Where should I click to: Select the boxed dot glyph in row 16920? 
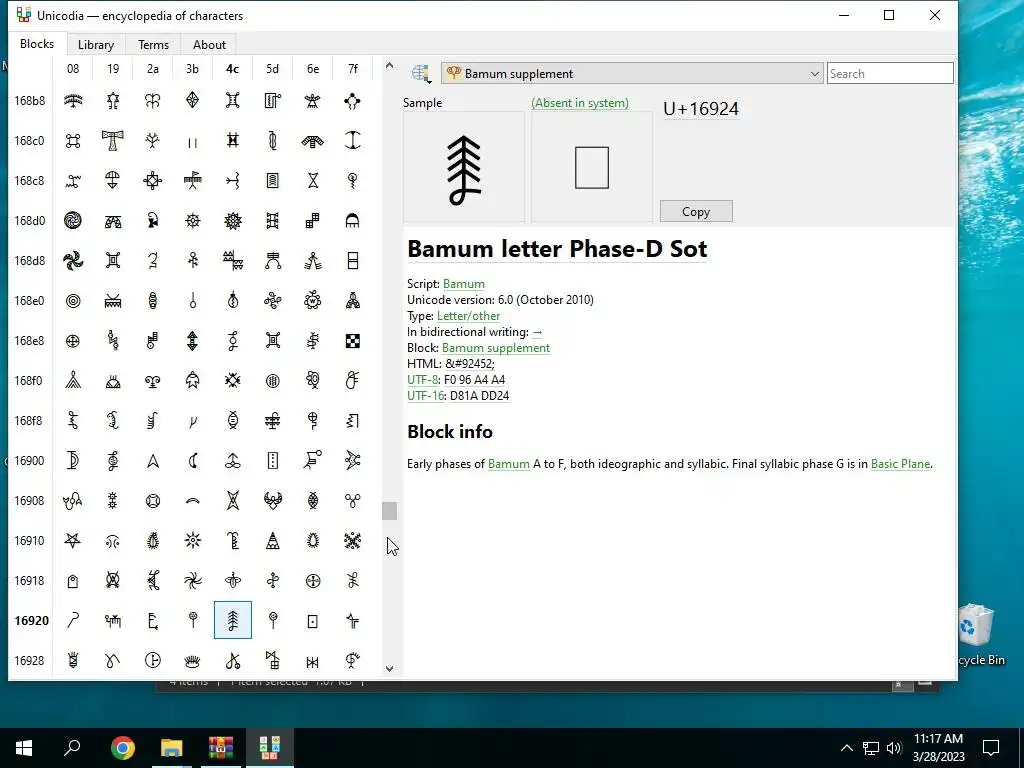[x=313, y=620]
